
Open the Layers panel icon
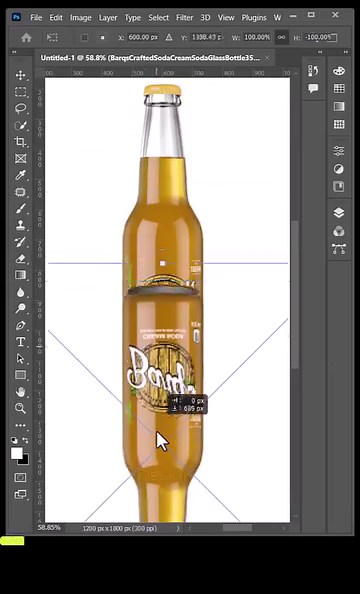tap(339, 213)
